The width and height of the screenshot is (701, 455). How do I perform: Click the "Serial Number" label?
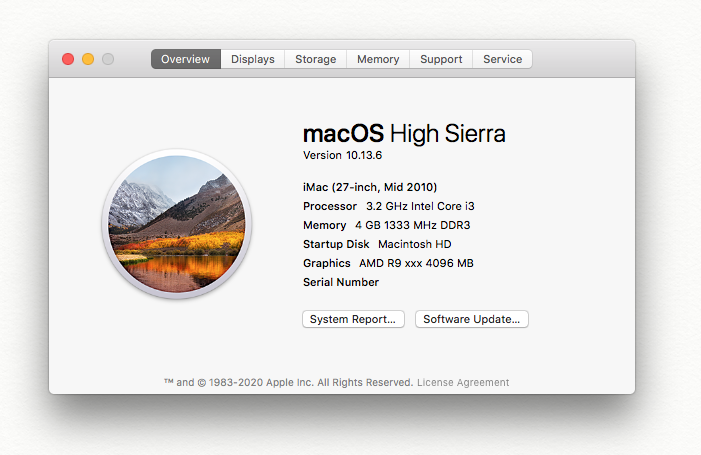pyautogui.click(x=341, y=282)
